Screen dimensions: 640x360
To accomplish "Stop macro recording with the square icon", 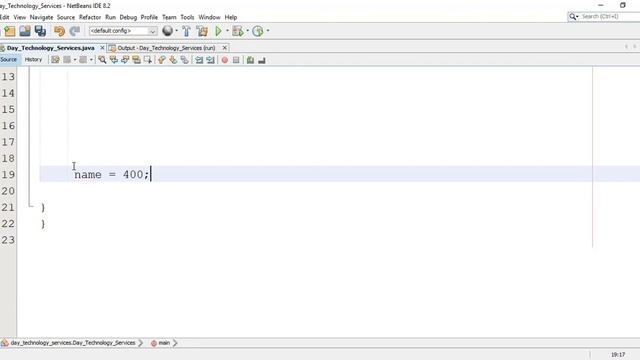I will [236, 60].
